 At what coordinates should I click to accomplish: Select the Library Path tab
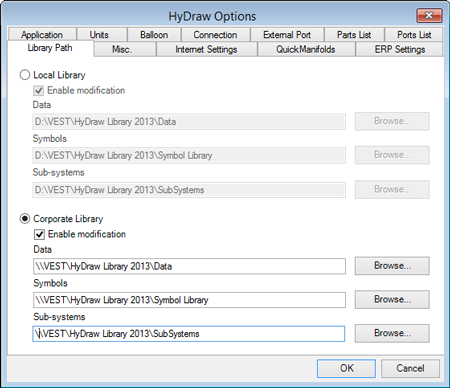coord(50,48)
